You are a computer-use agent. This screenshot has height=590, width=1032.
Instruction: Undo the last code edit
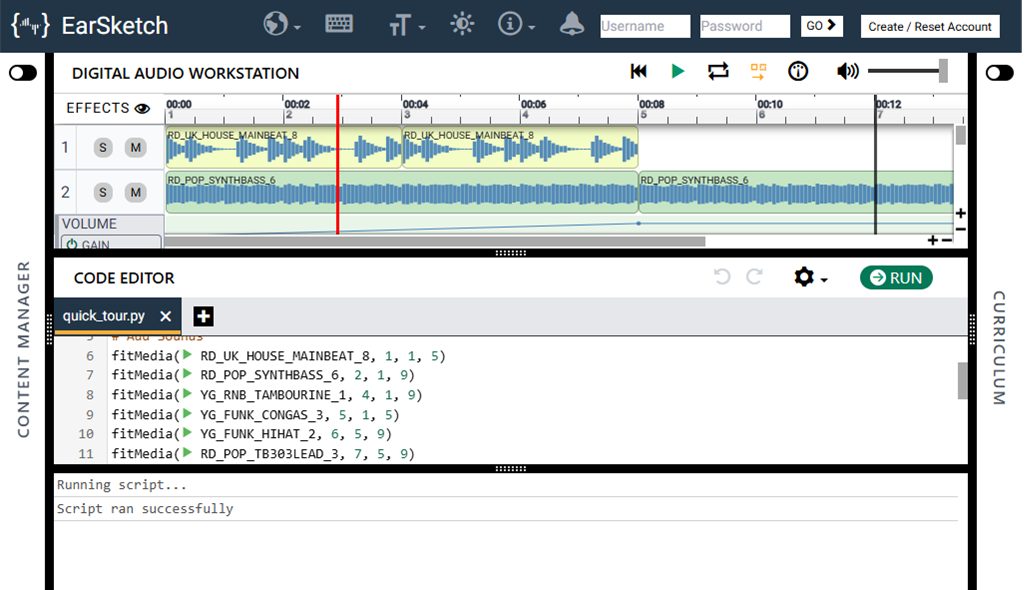click(722, 277)
